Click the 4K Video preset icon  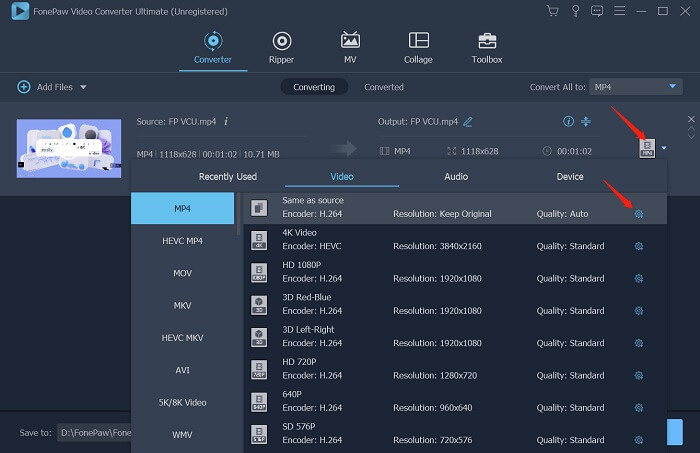(259, 240)
